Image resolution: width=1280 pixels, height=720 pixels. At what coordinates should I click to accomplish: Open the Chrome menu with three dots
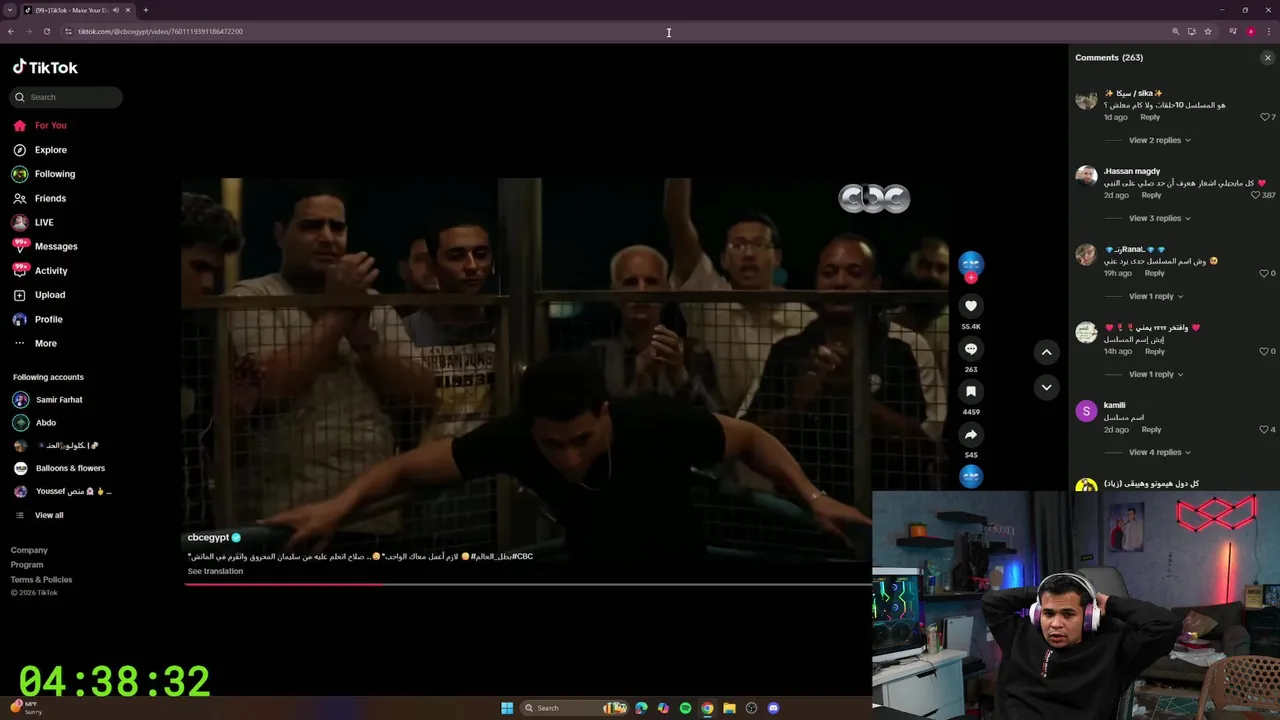pyautogui.click(x=1268, y=31)
